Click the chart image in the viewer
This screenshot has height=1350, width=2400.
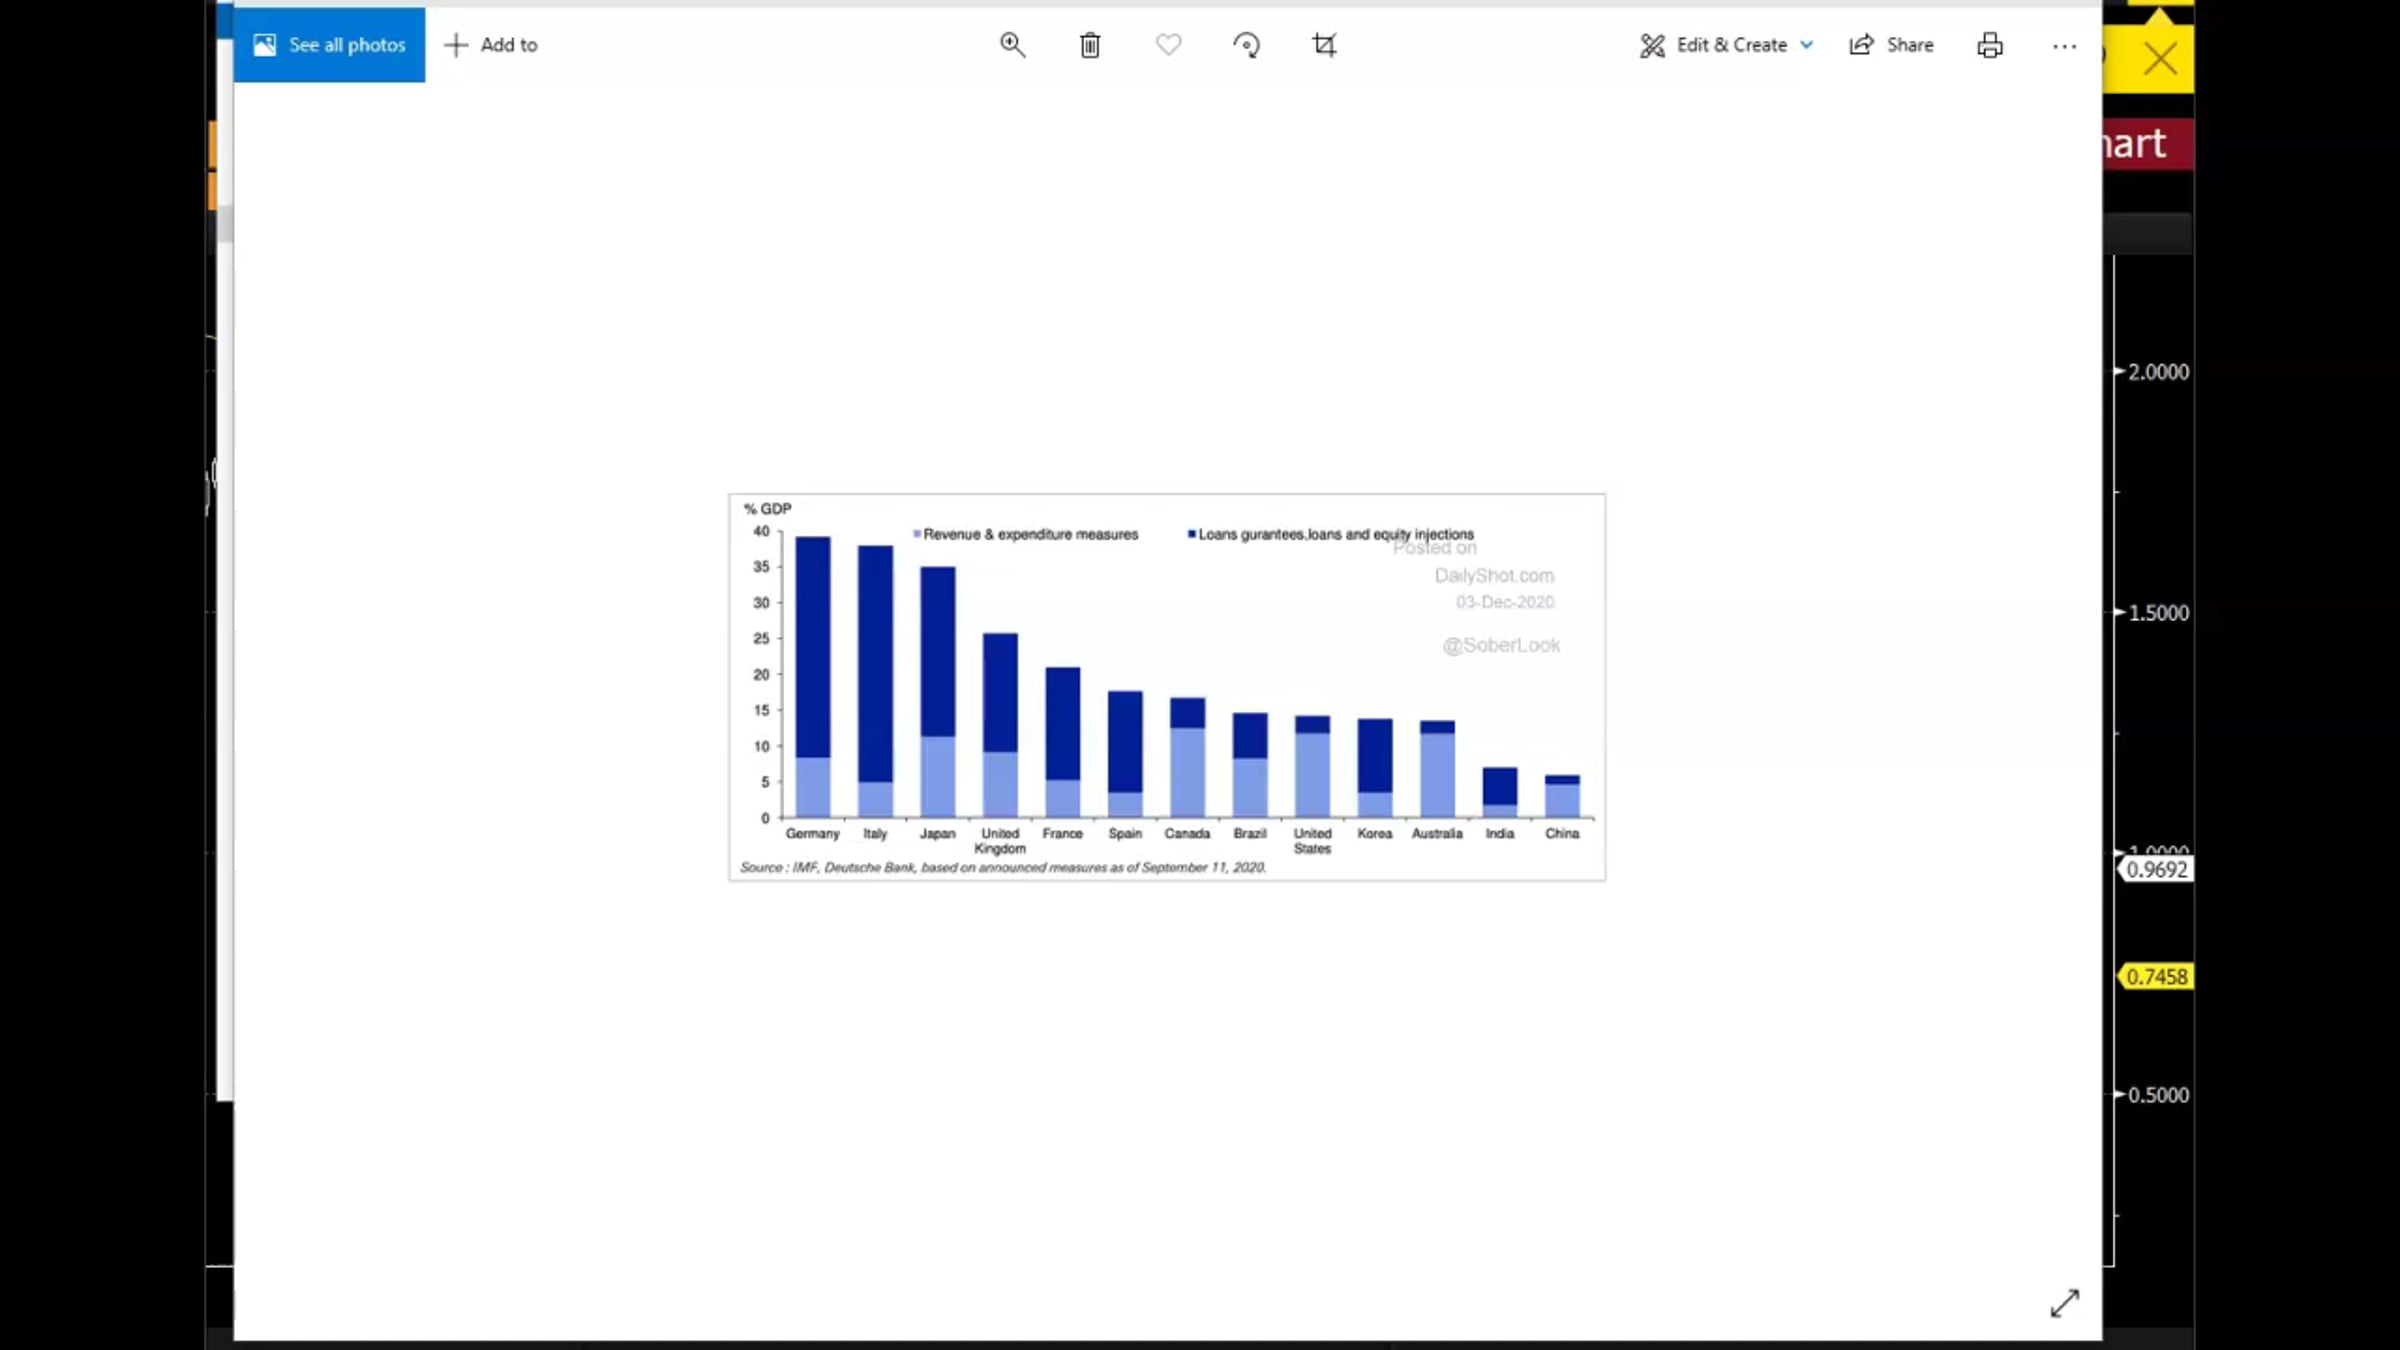(x=1167, y=687)
